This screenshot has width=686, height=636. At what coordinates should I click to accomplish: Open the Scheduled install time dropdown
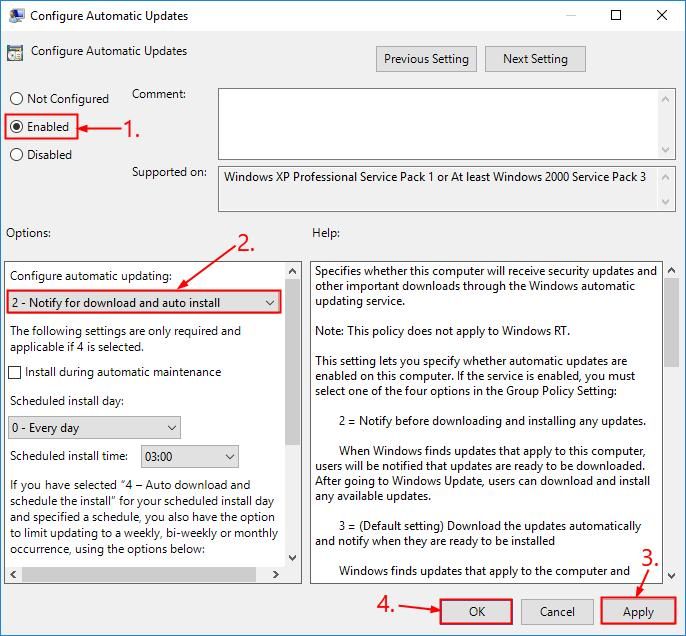[x=189, y=457]
